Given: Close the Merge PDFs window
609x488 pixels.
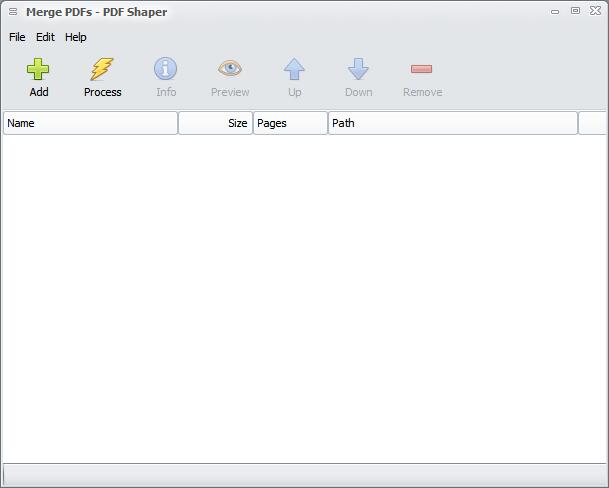Looking at the screenshot, I should (595, 10).
